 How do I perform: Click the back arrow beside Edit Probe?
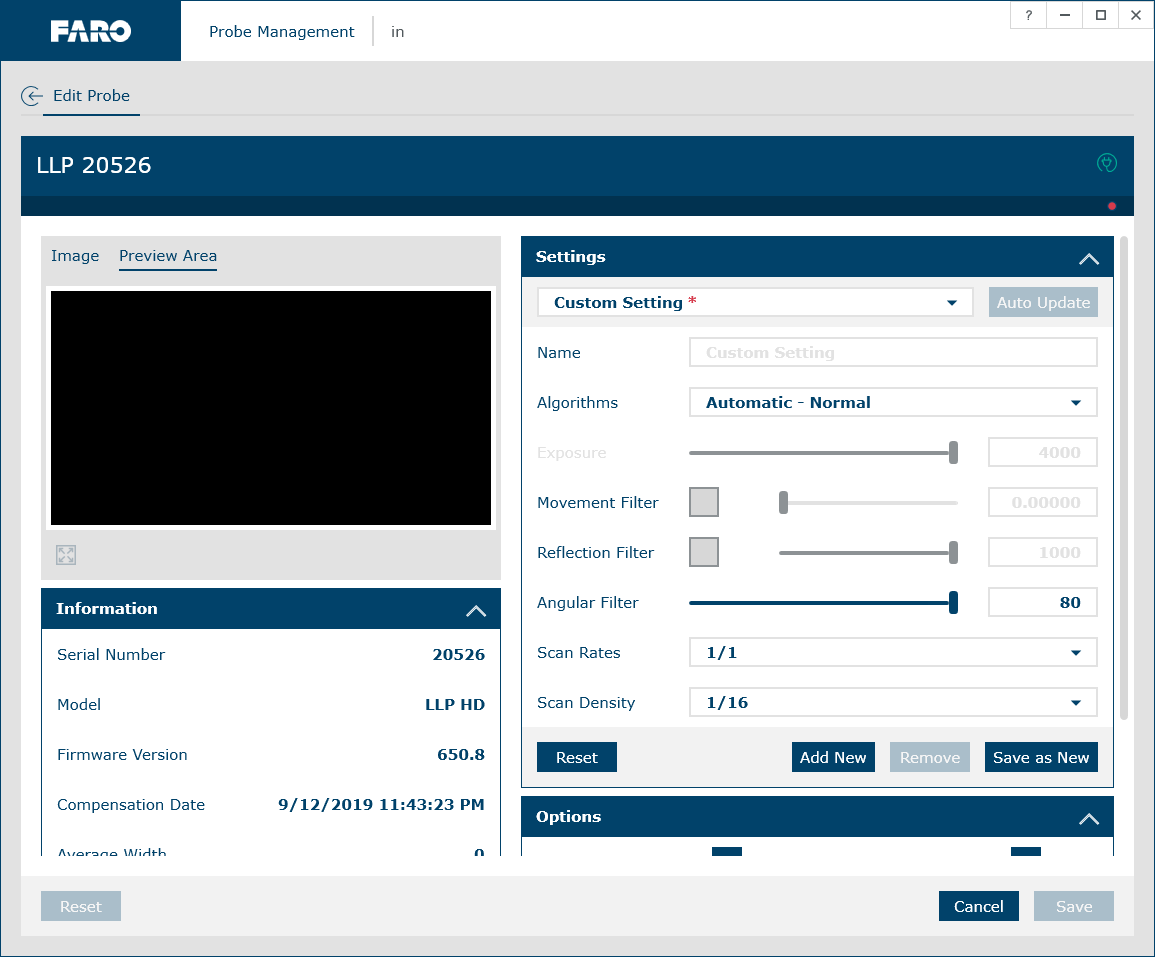pyautogui.click(x=32, y=96)
